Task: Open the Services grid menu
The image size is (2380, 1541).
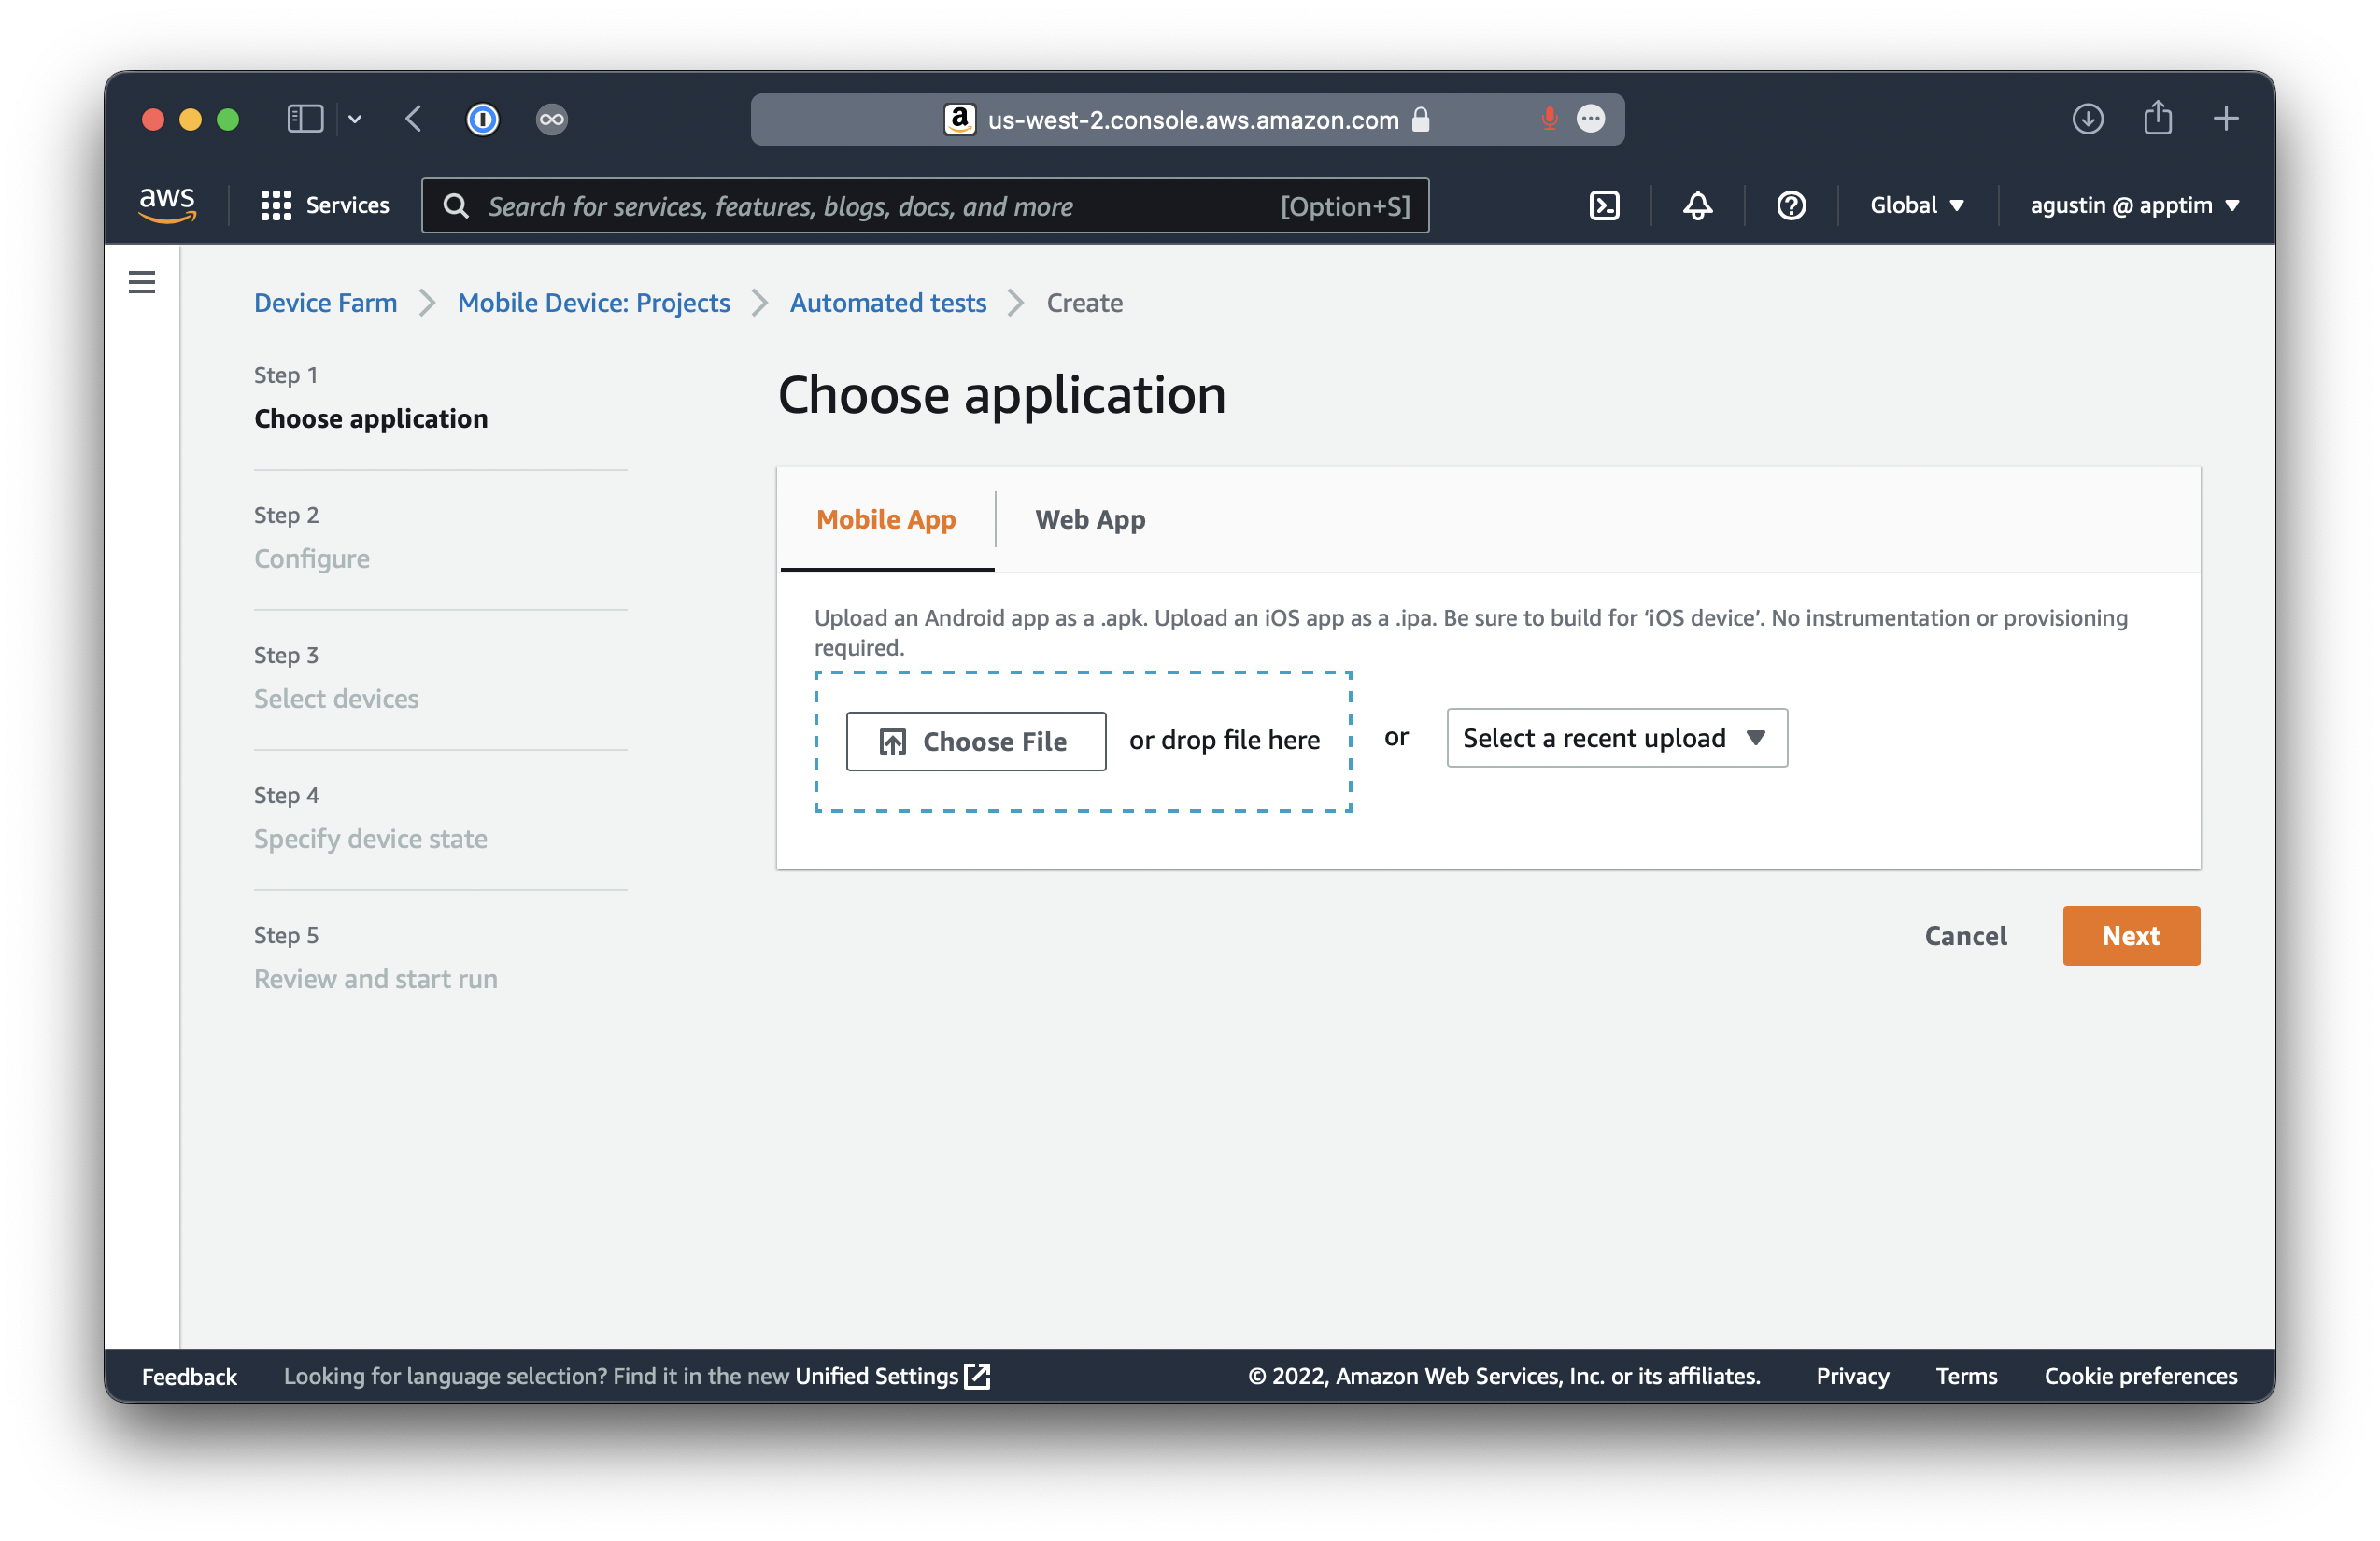Action: pos(325,205)
